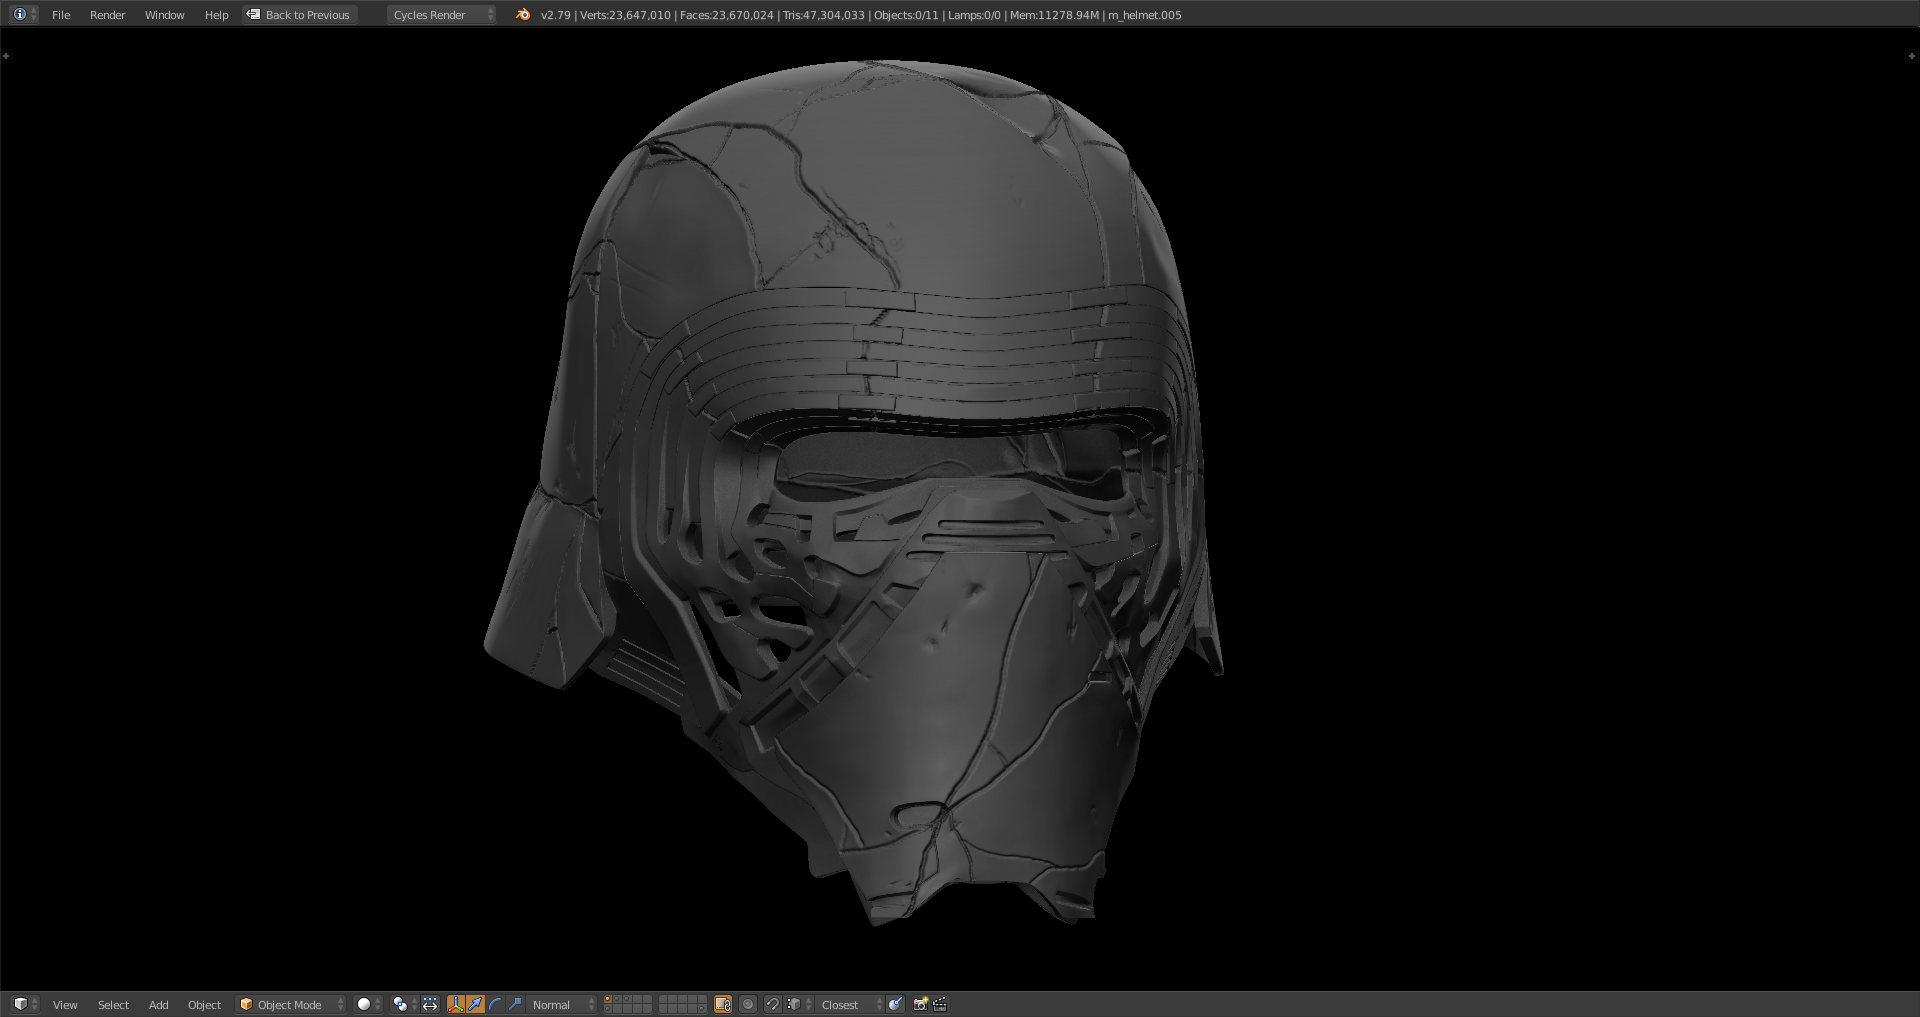Open the Render menu
This screenshot has width=1920, height=1017.
pos(108,15)
